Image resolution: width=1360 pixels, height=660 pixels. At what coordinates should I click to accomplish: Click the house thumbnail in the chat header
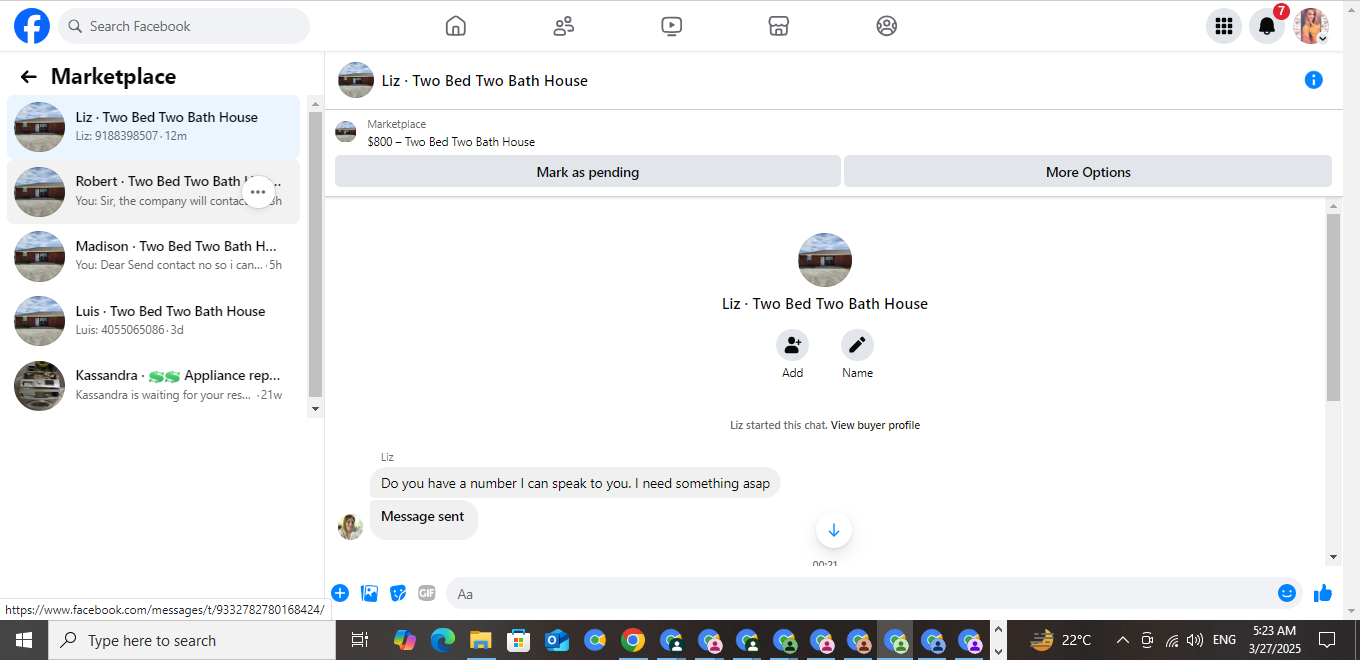(356, 80)
